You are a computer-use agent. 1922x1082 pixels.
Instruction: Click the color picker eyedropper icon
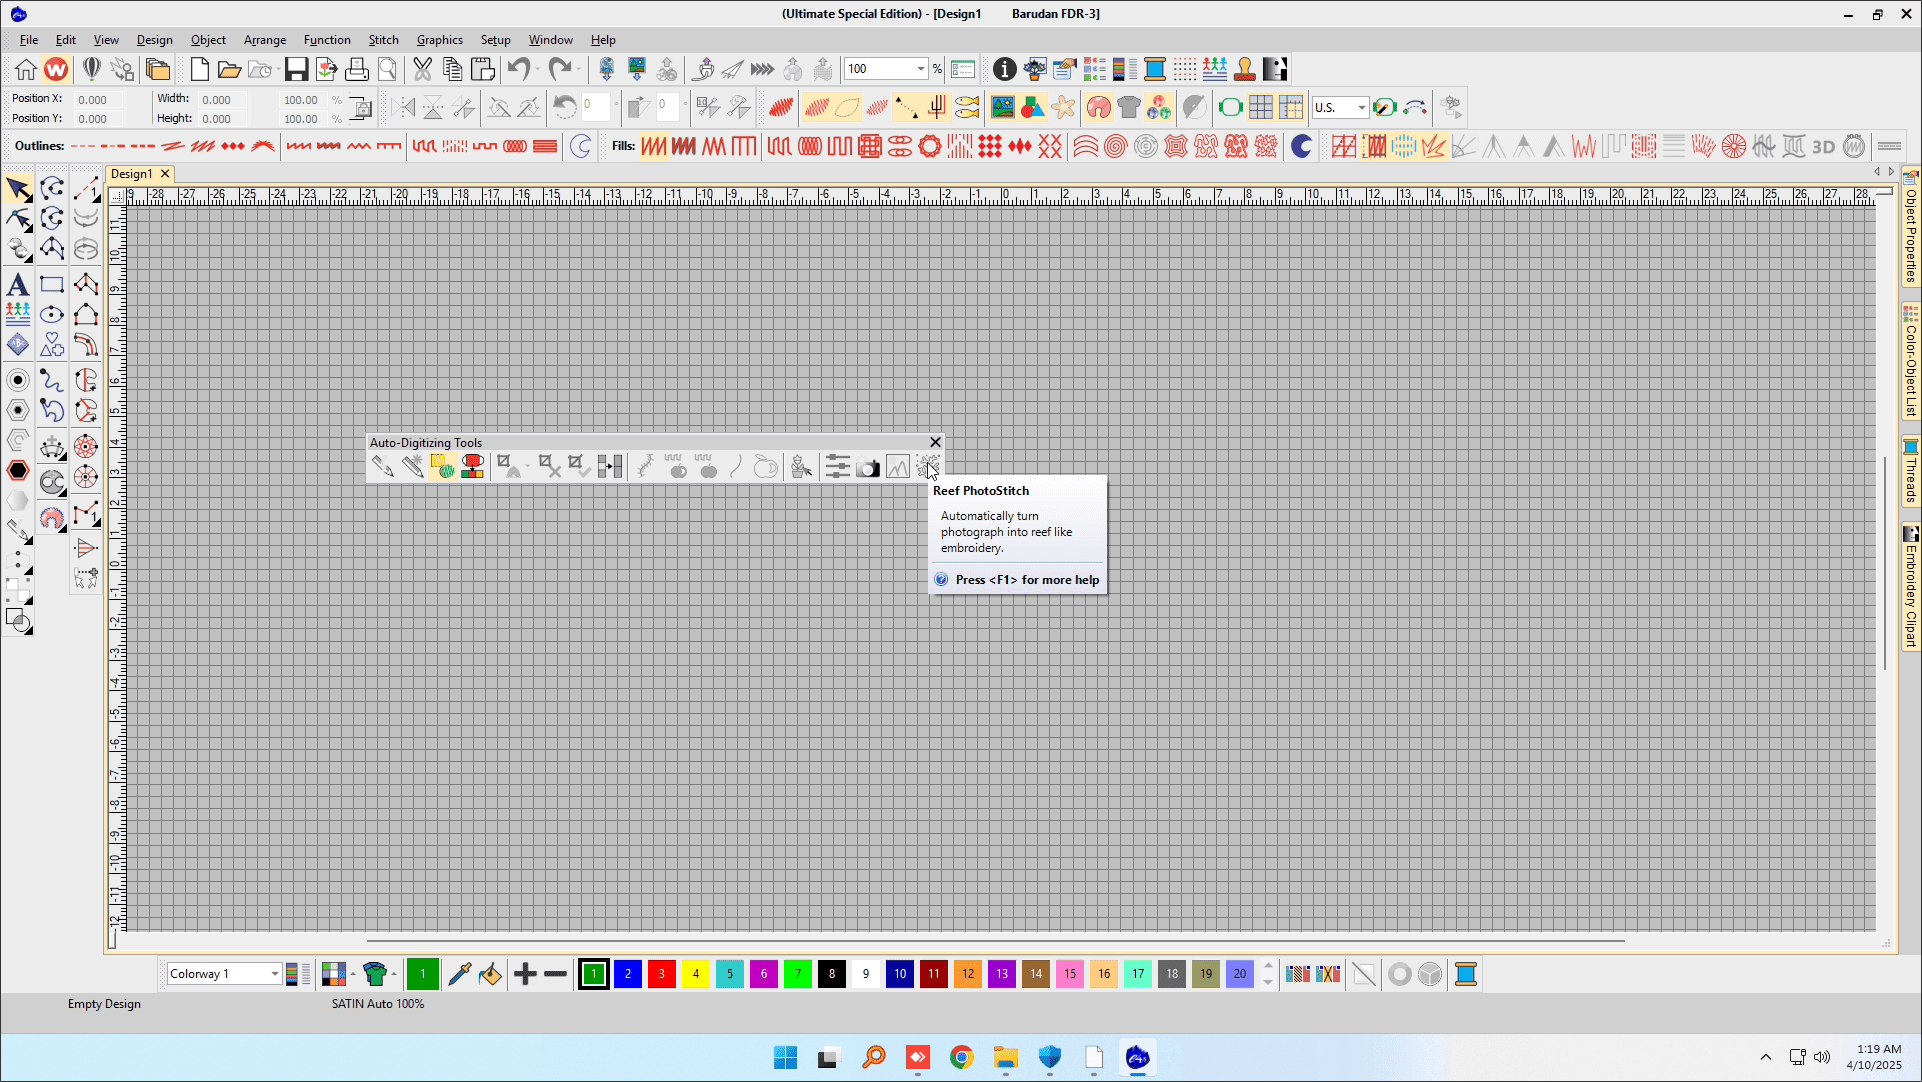[459, 973]
